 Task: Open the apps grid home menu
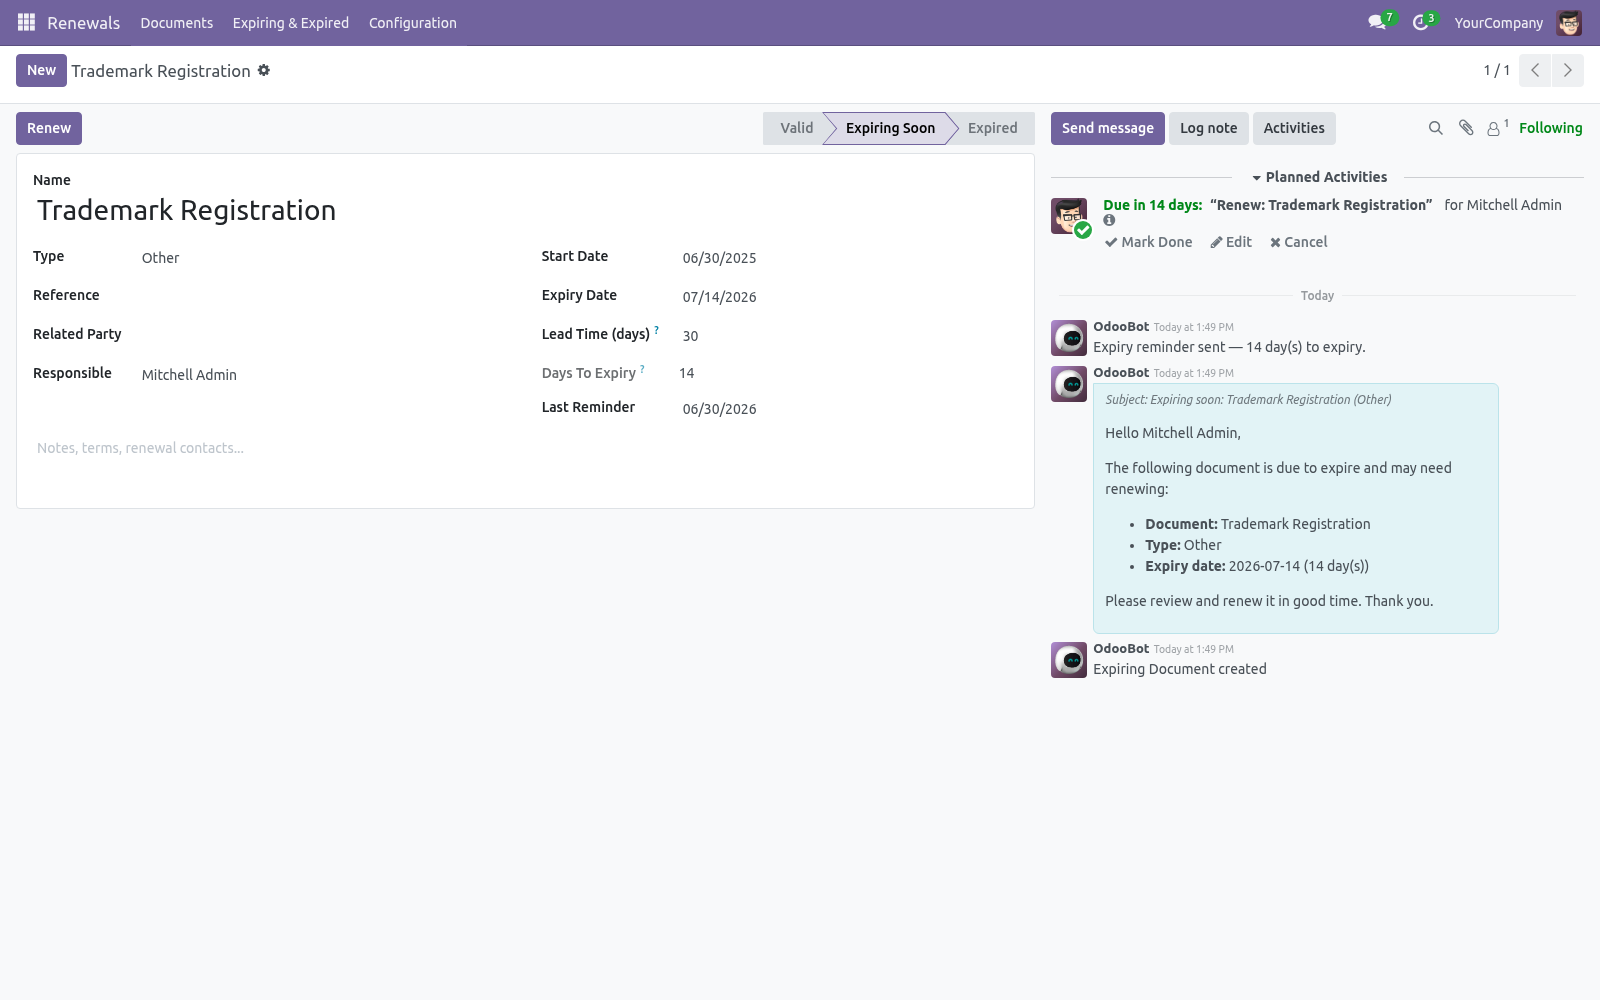(27, 22)
